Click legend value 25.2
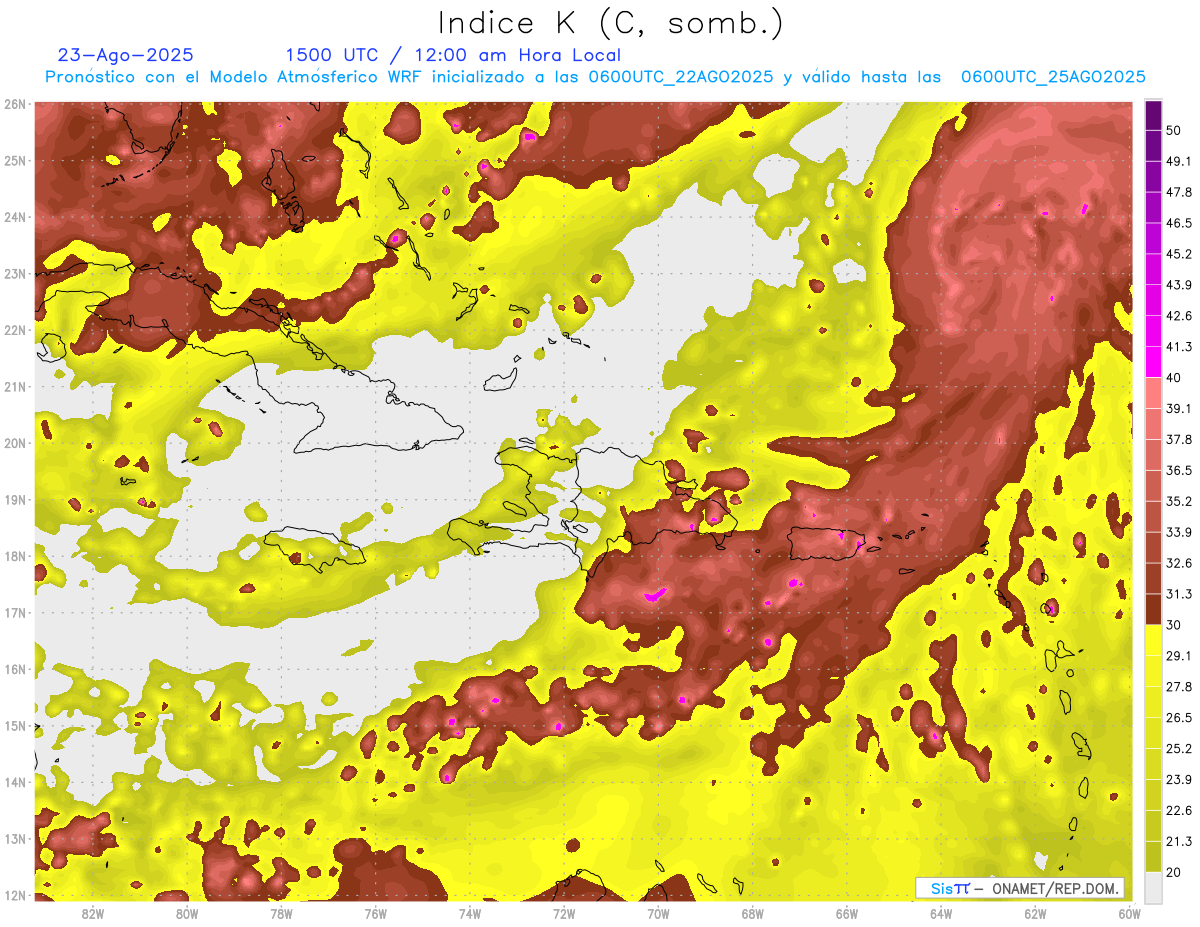Image resolution: width=1200 pixels, height=927 pixels. click(x=1178, y=748)
